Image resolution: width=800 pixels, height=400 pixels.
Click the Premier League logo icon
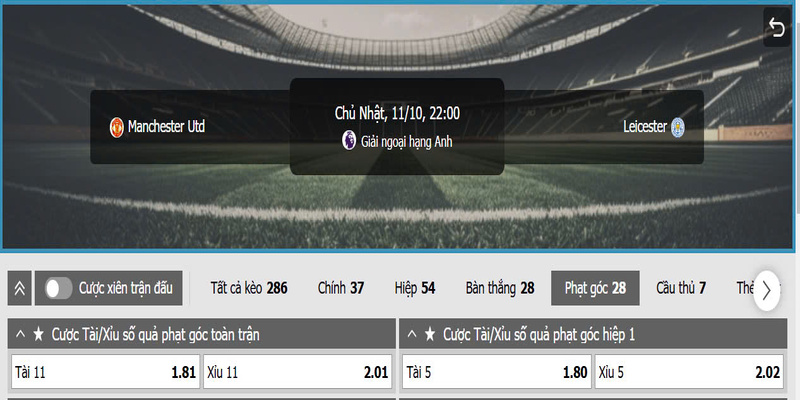pos(349,140)
